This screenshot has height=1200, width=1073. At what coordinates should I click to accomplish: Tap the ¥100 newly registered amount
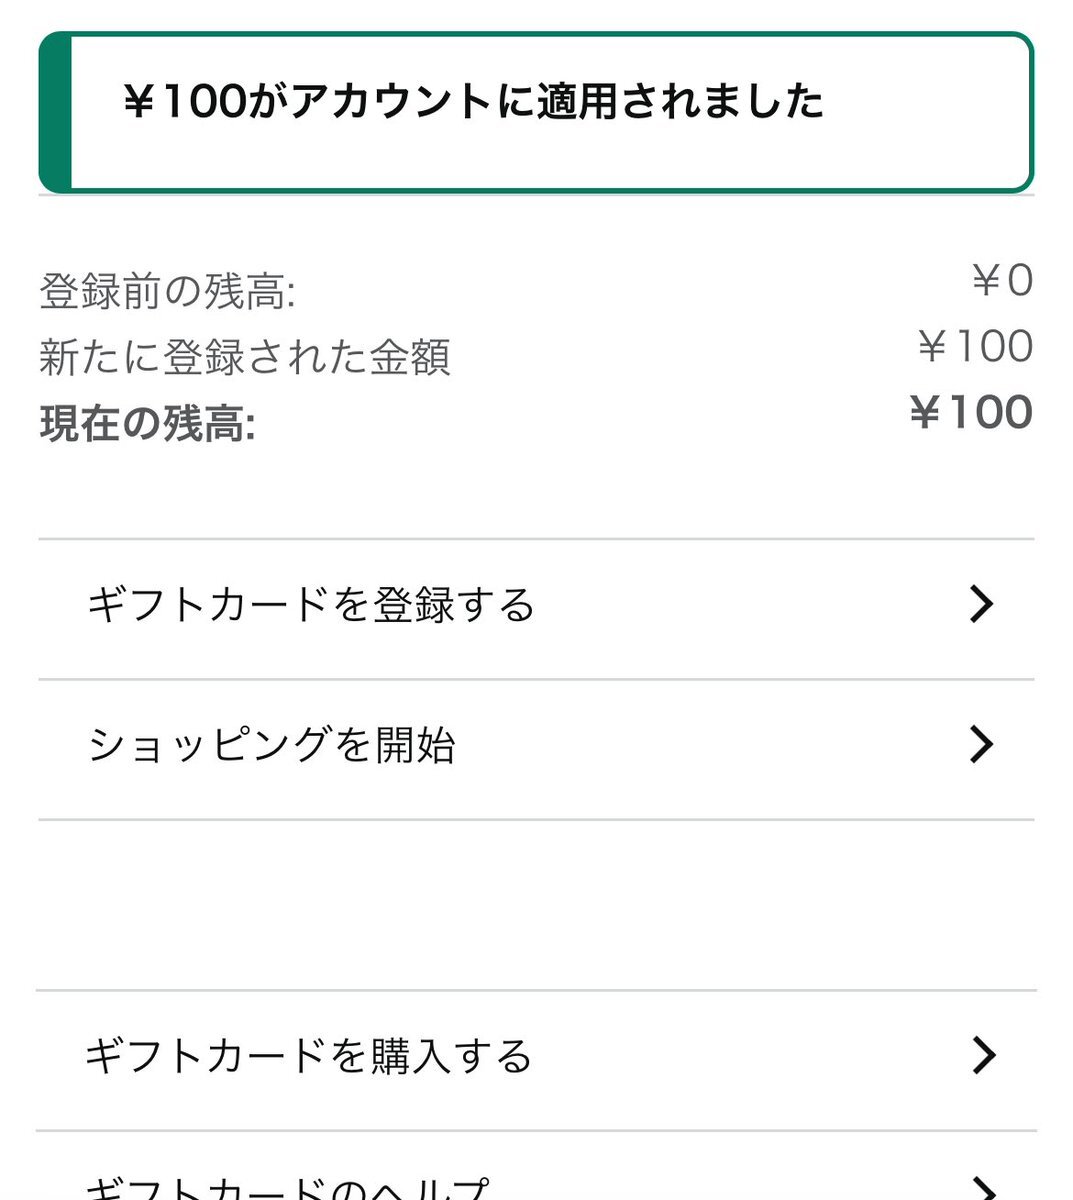pyautogui.click(x=975, y=347)
